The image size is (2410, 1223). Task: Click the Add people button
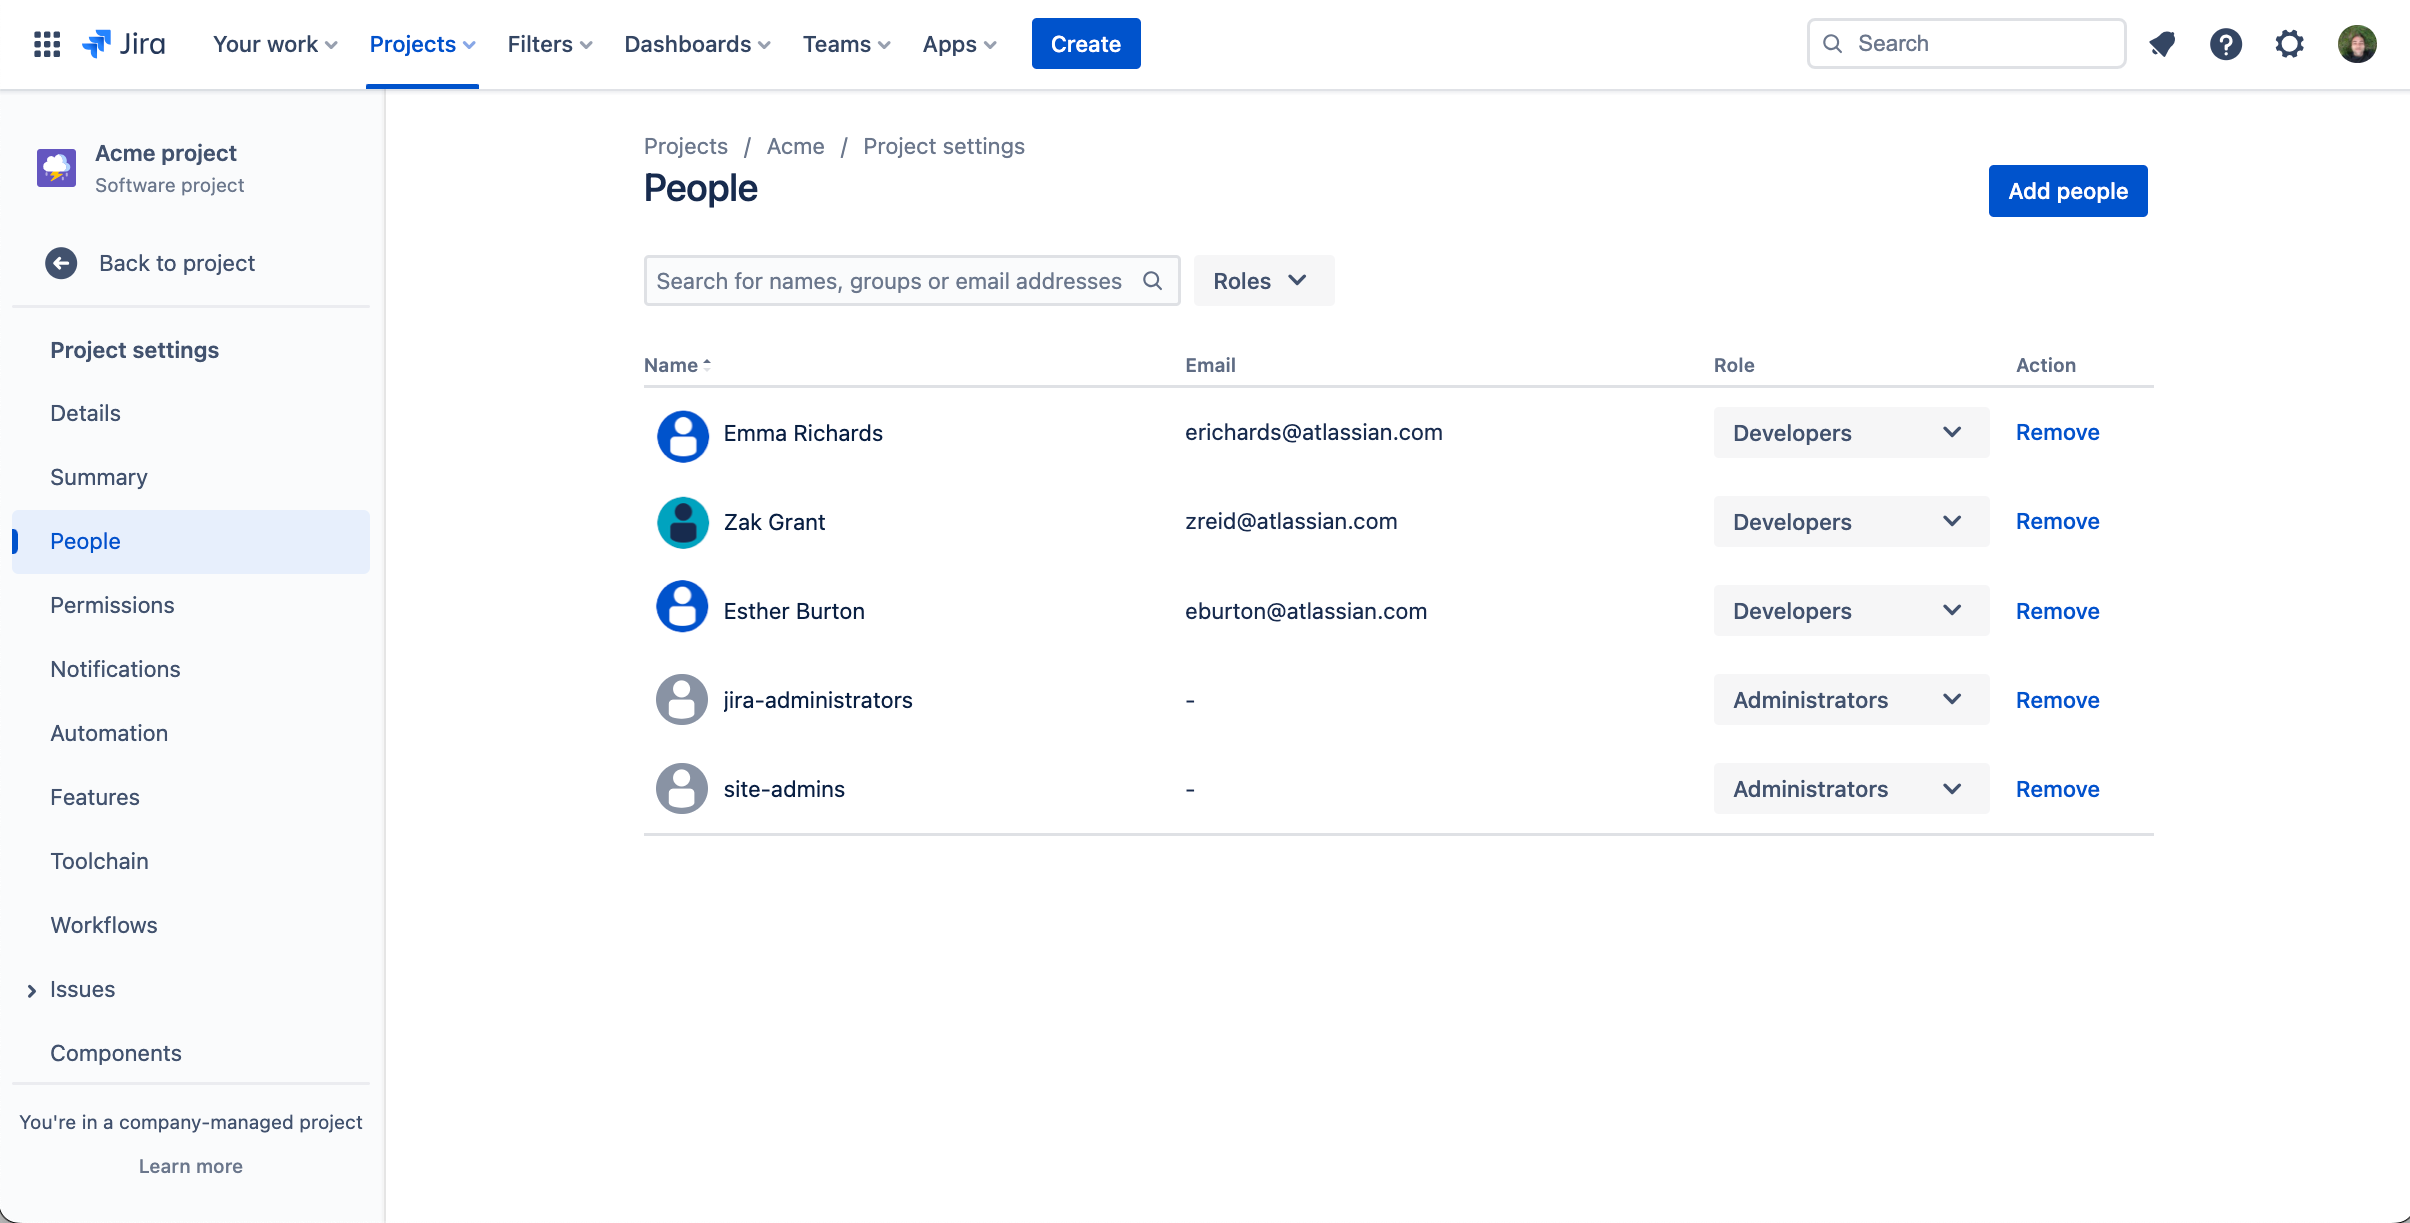(x=2068, y=190)
